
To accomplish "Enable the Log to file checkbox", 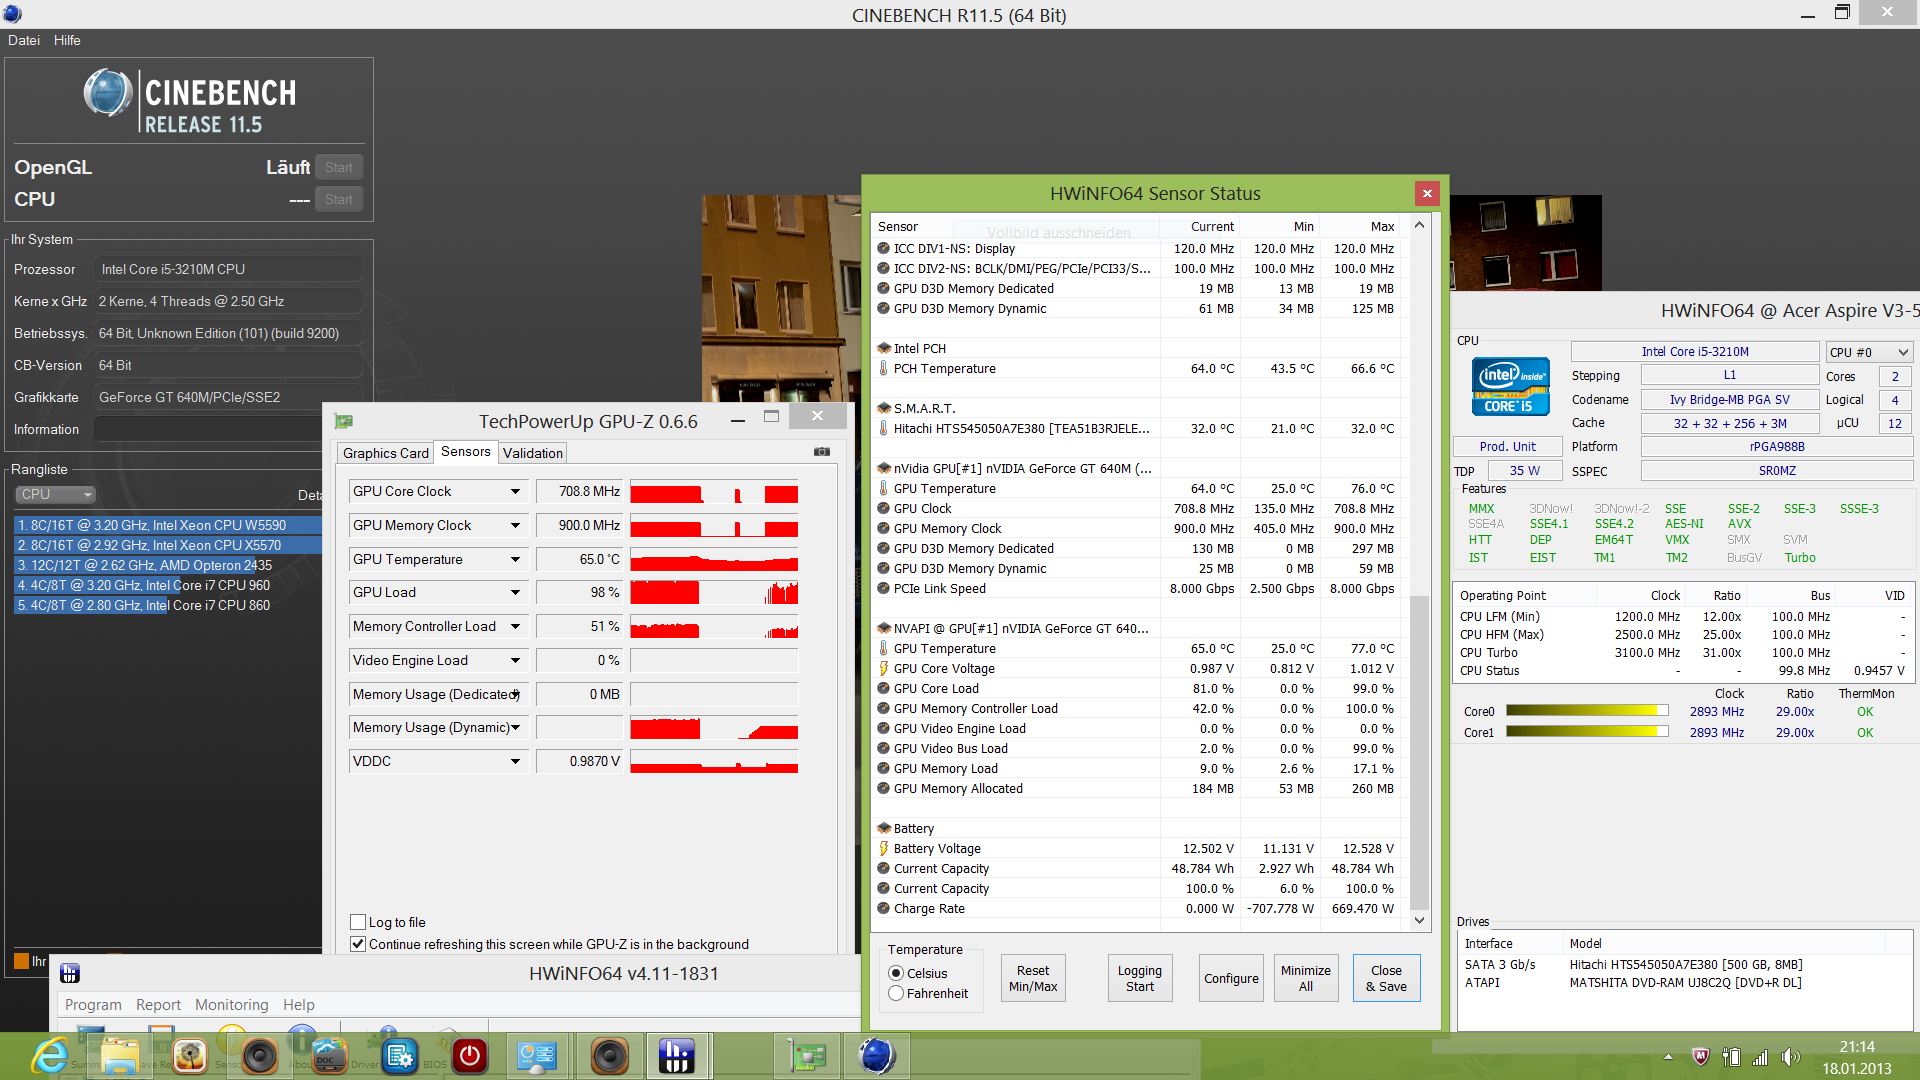I will click(358, 922).
